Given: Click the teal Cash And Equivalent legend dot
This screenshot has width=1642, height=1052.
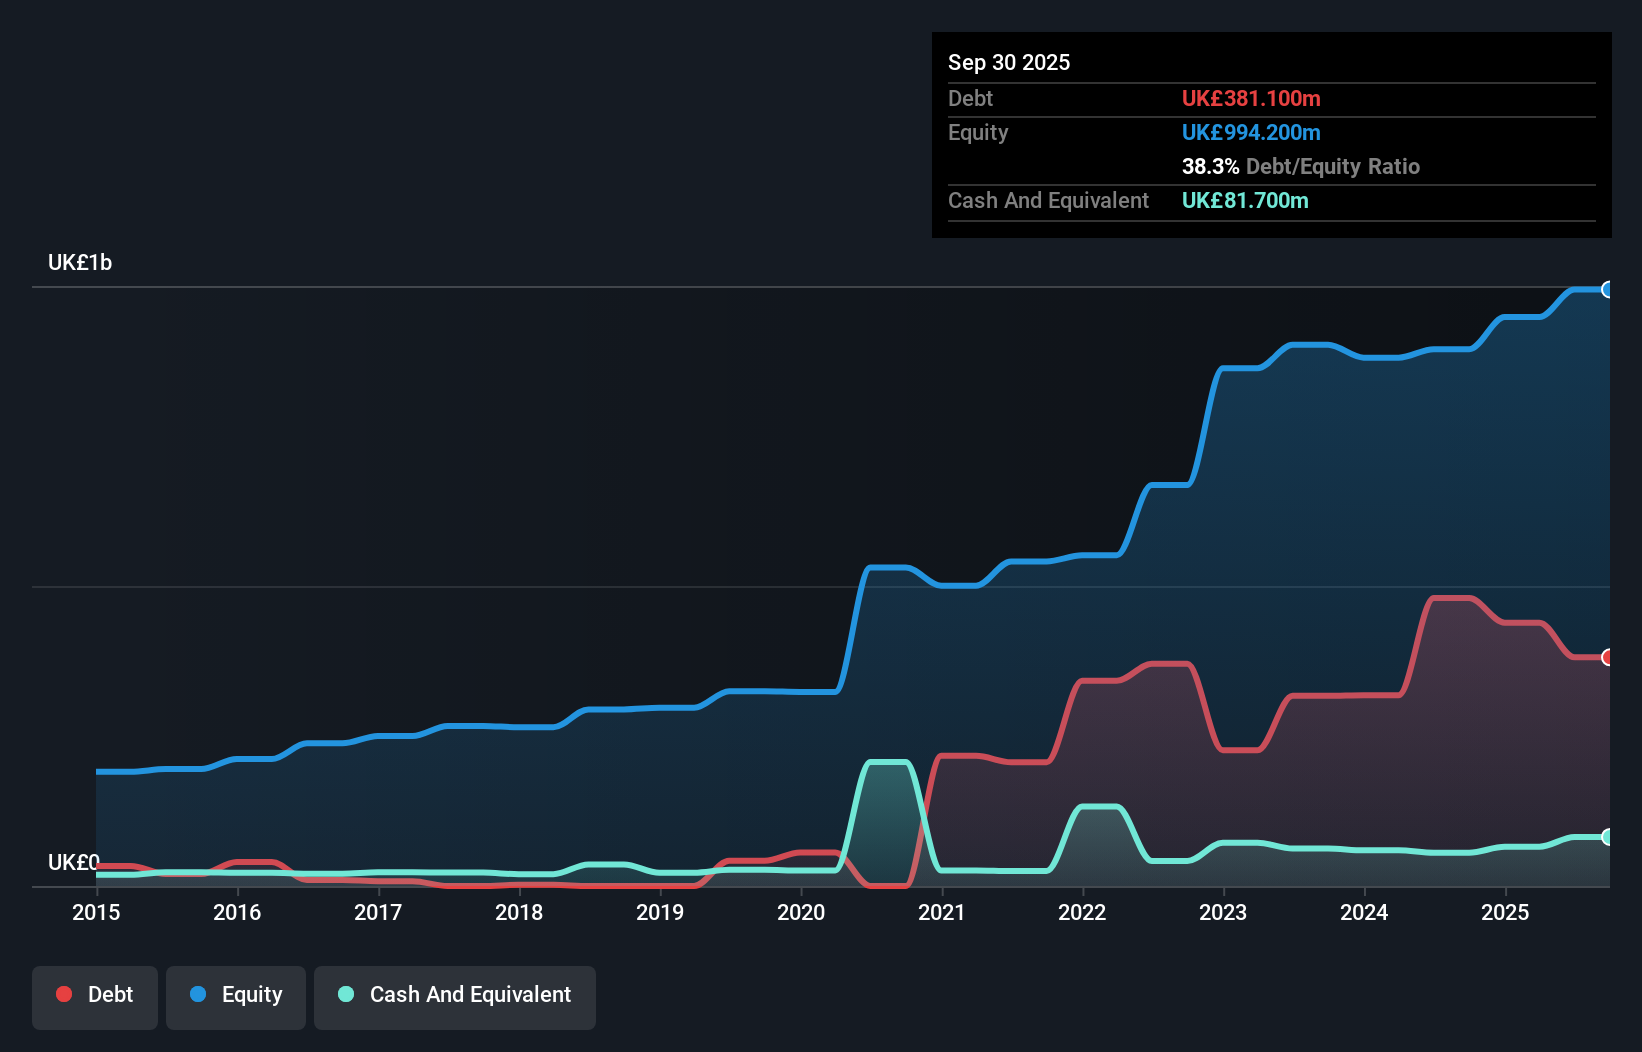Looking at the screenshot, I should coord(345,994).
